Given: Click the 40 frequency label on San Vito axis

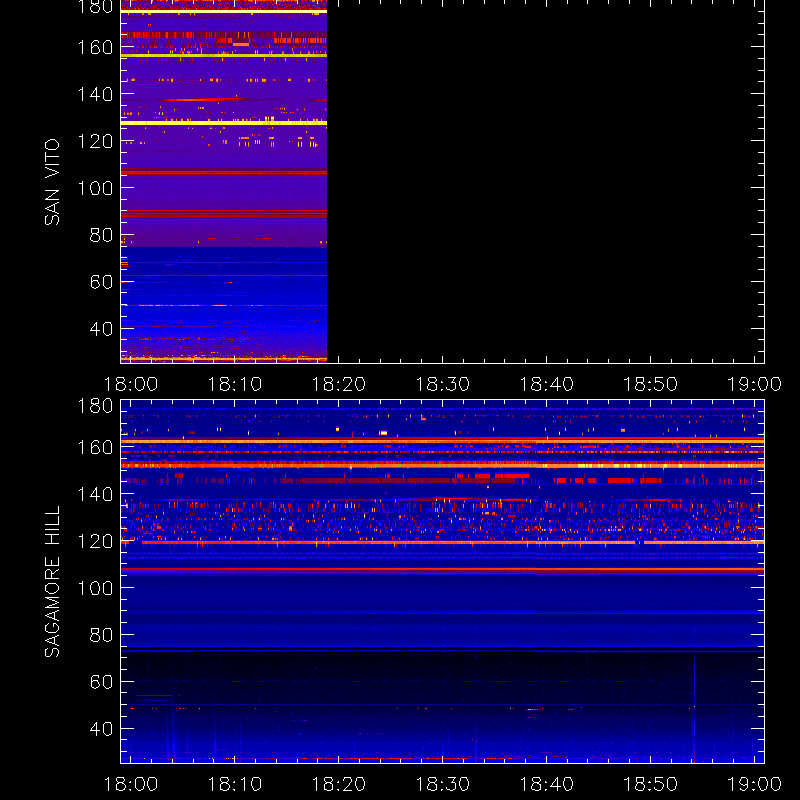Looking at the screenshot, I should [x=101, y=329].
